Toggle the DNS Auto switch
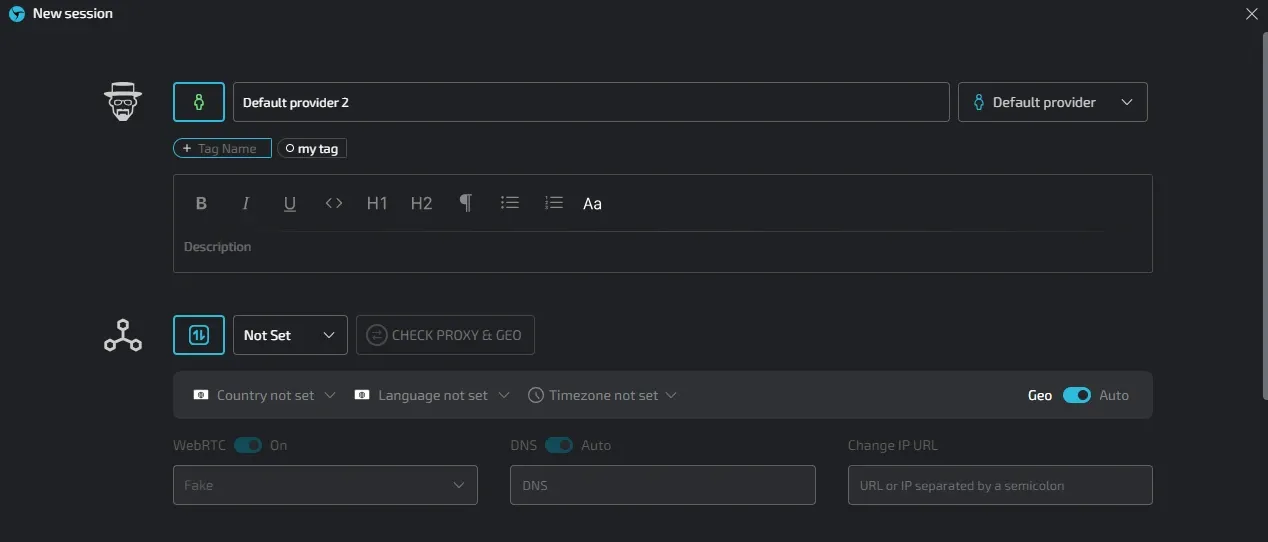1268x542 pixels. 559,445
